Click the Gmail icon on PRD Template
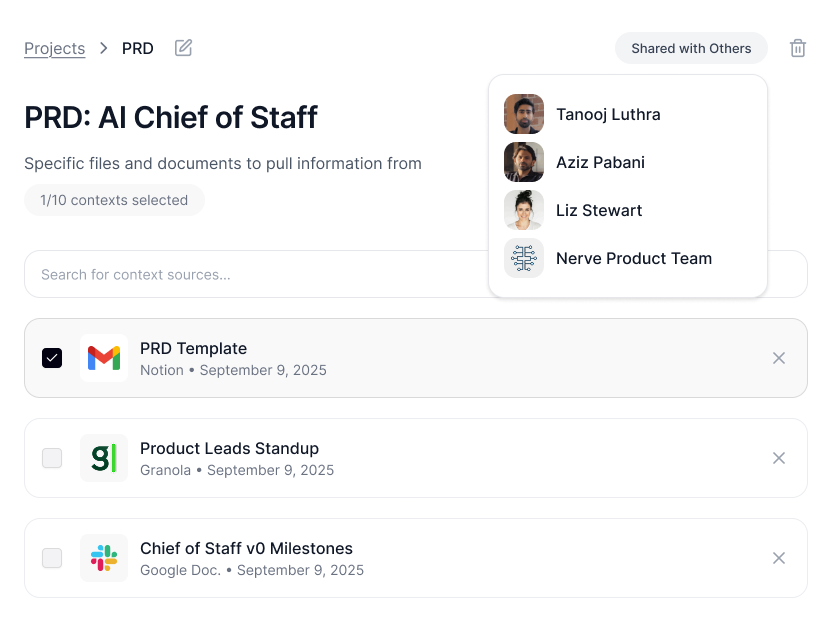832x630 pixels. click(104, 358)
